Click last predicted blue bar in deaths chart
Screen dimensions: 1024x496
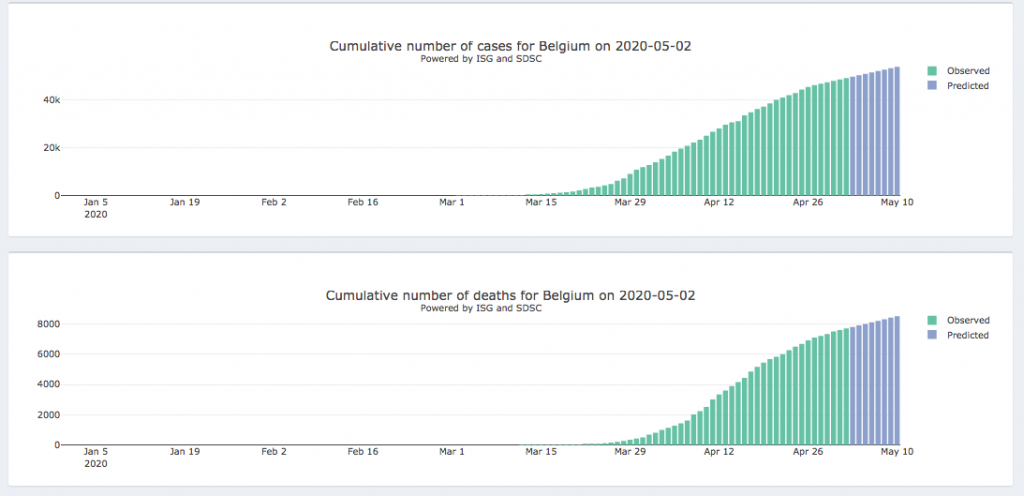point(897,380)
